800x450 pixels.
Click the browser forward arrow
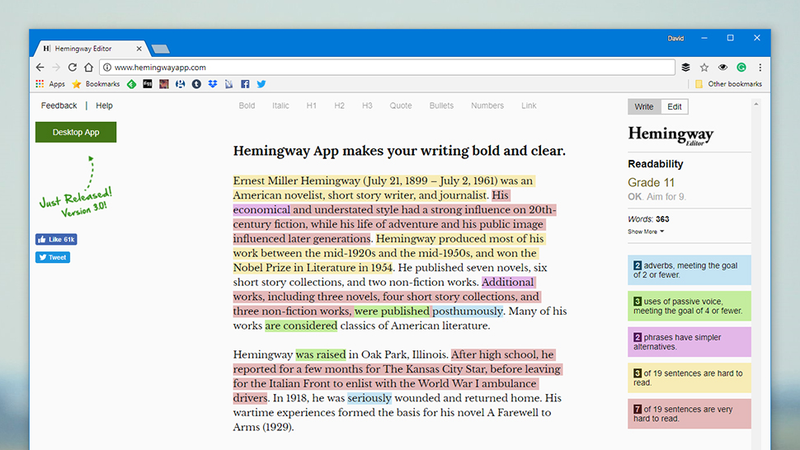(x=56, y=67)
